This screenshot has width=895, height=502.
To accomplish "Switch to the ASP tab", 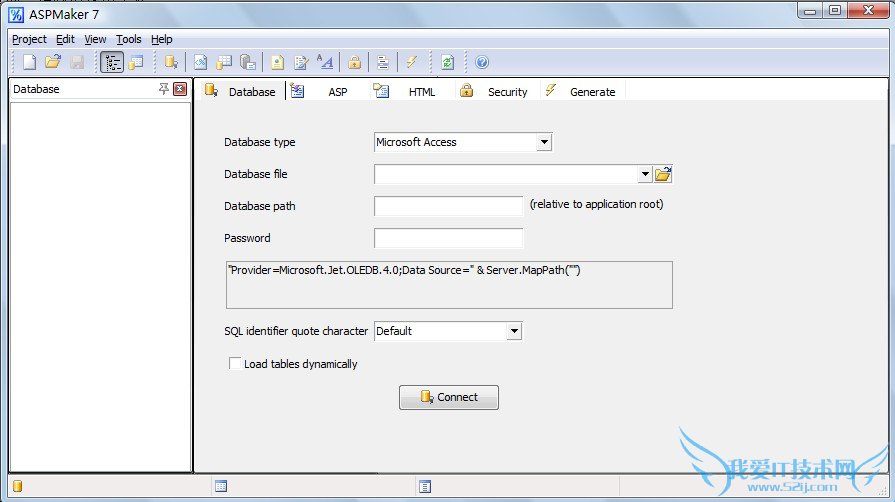I will click(x=326, y=91).
